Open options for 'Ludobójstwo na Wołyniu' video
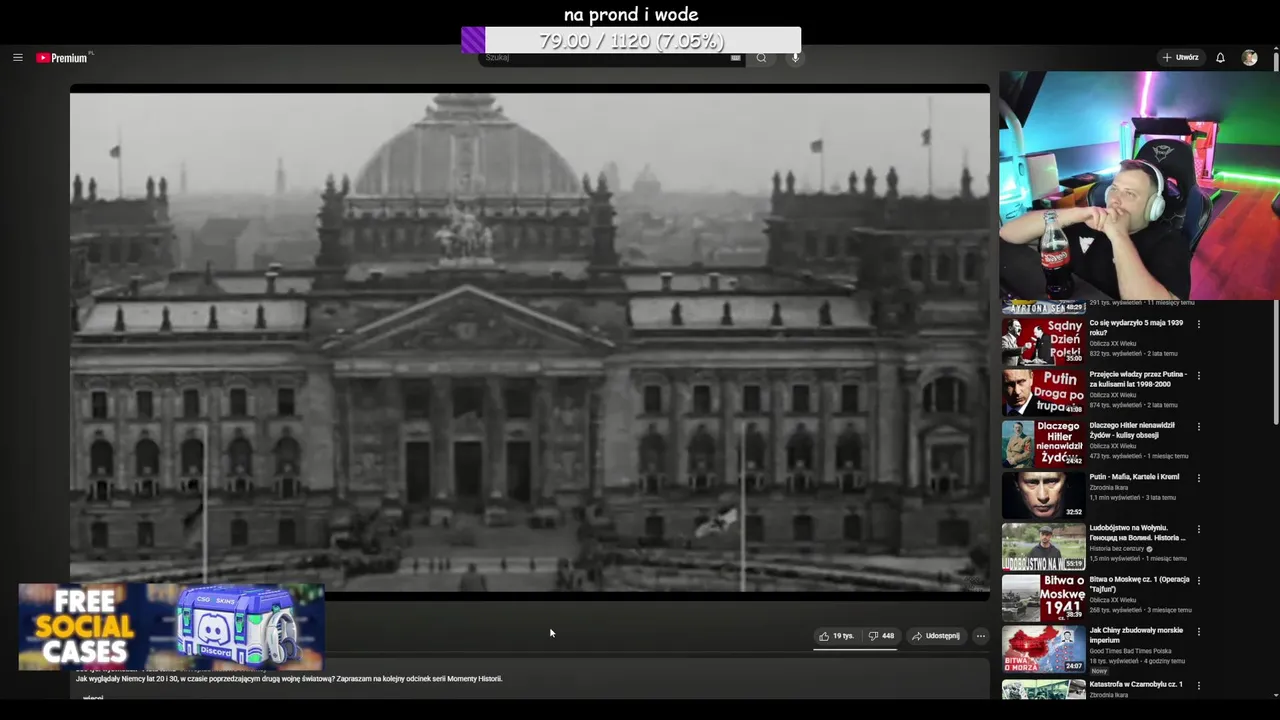Screen dimensions: 1280x720 click(1198, 529)
